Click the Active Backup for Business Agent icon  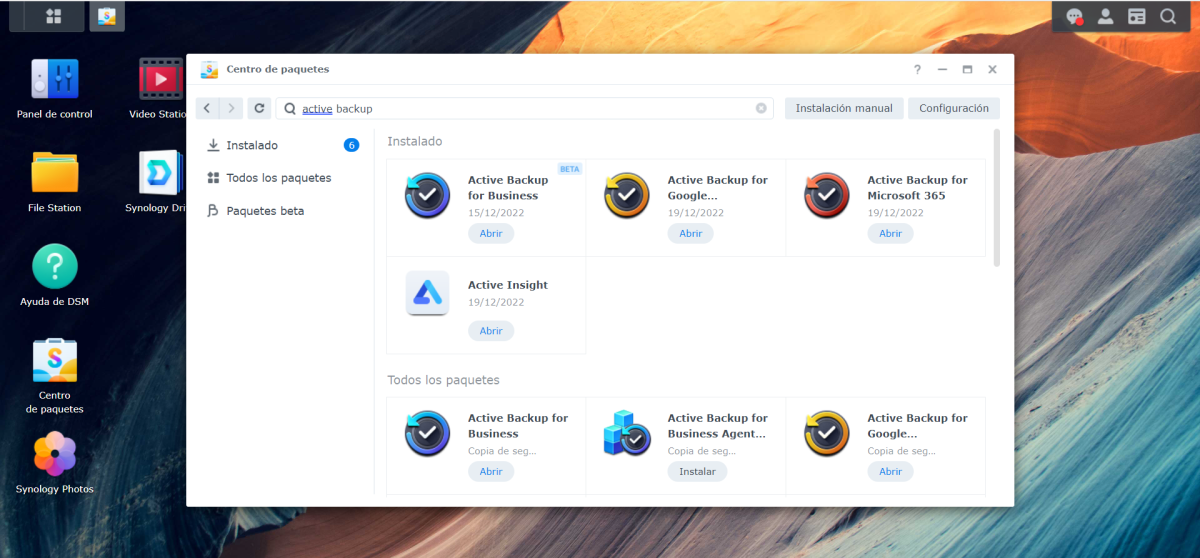click(x=627, y=433)
